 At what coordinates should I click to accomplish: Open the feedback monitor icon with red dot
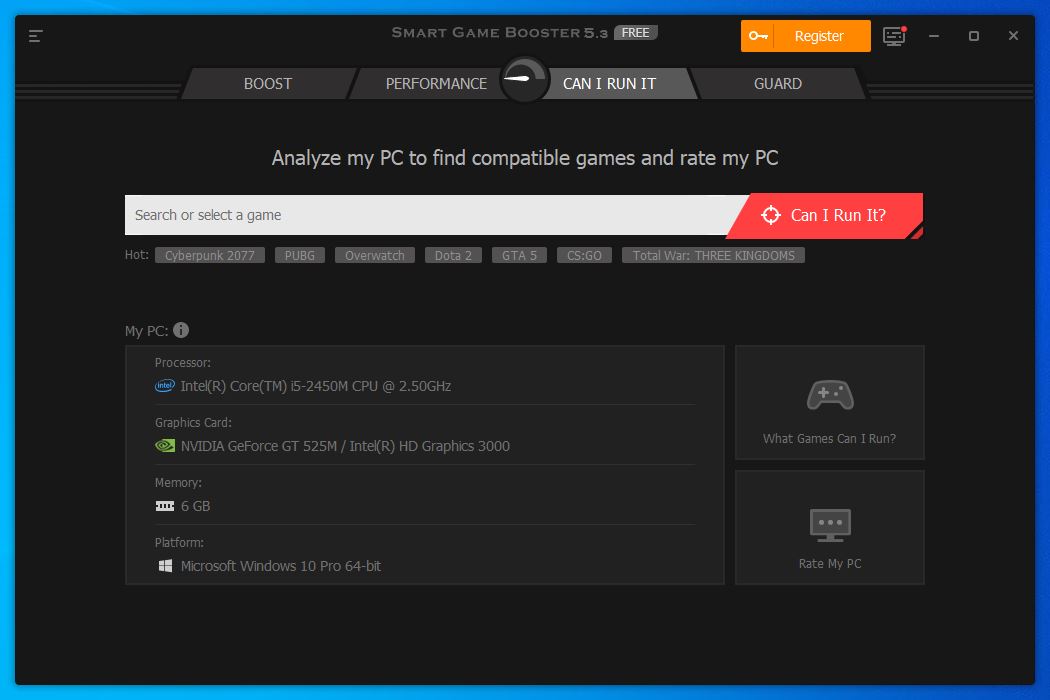coord(894,36)
